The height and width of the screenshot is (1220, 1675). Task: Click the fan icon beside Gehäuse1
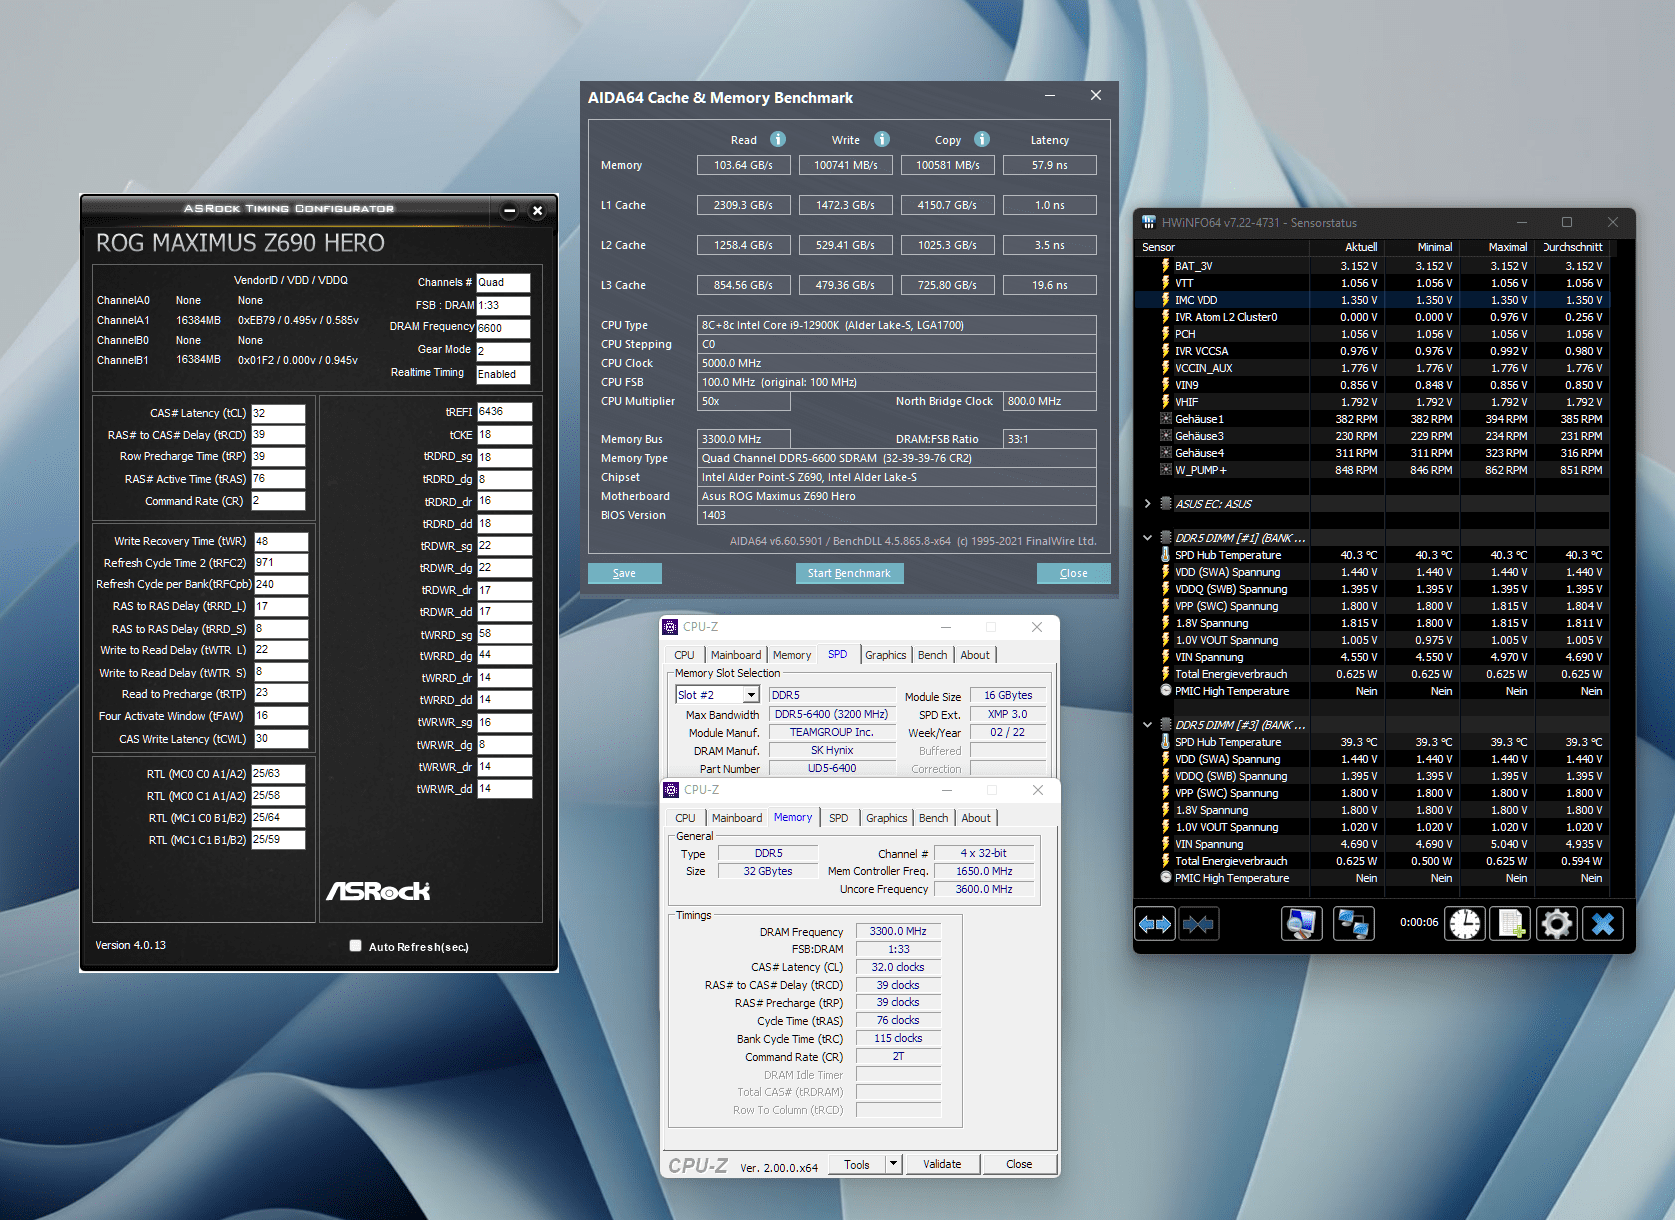1165,419
